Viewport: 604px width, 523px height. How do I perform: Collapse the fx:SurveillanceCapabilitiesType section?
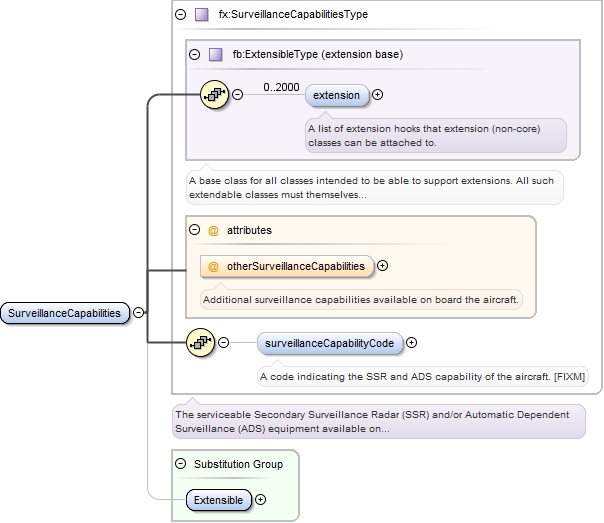coord(180,15)
